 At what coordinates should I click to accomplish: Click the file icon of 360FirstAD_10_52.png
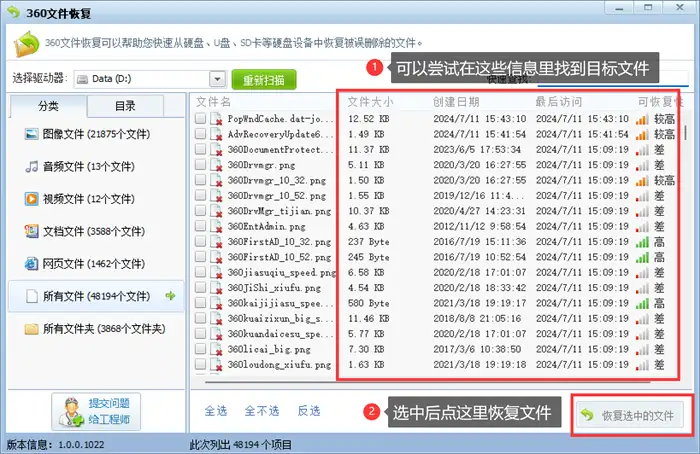[216, 257]
